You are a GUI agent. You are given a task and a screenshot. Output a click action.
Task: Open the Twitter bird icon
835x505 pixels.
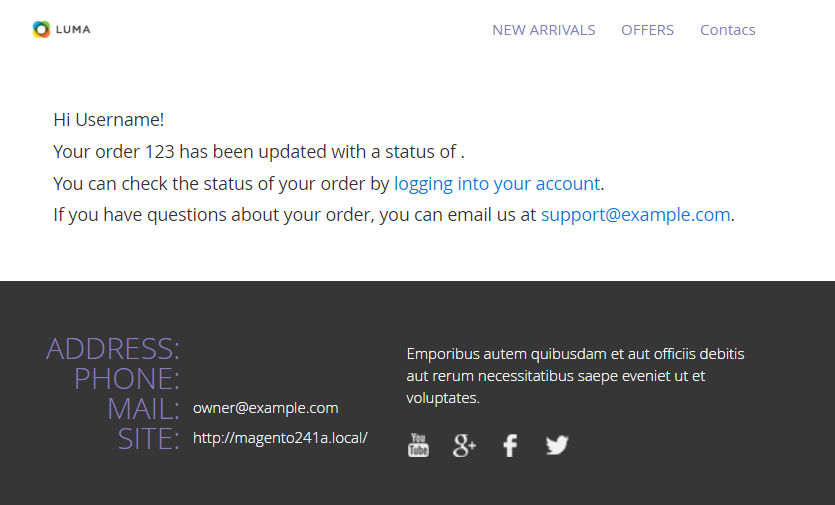[557, 445]
